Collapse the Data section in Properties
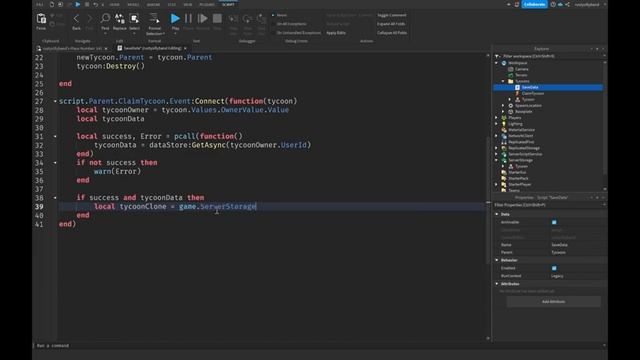The image size is (640, 360). (497, 214)
